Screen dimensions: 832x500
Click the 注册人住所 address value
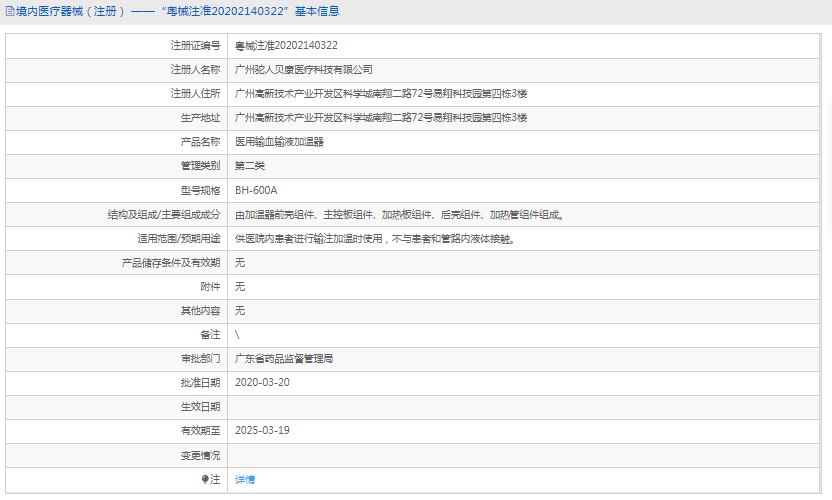(381, 94)
